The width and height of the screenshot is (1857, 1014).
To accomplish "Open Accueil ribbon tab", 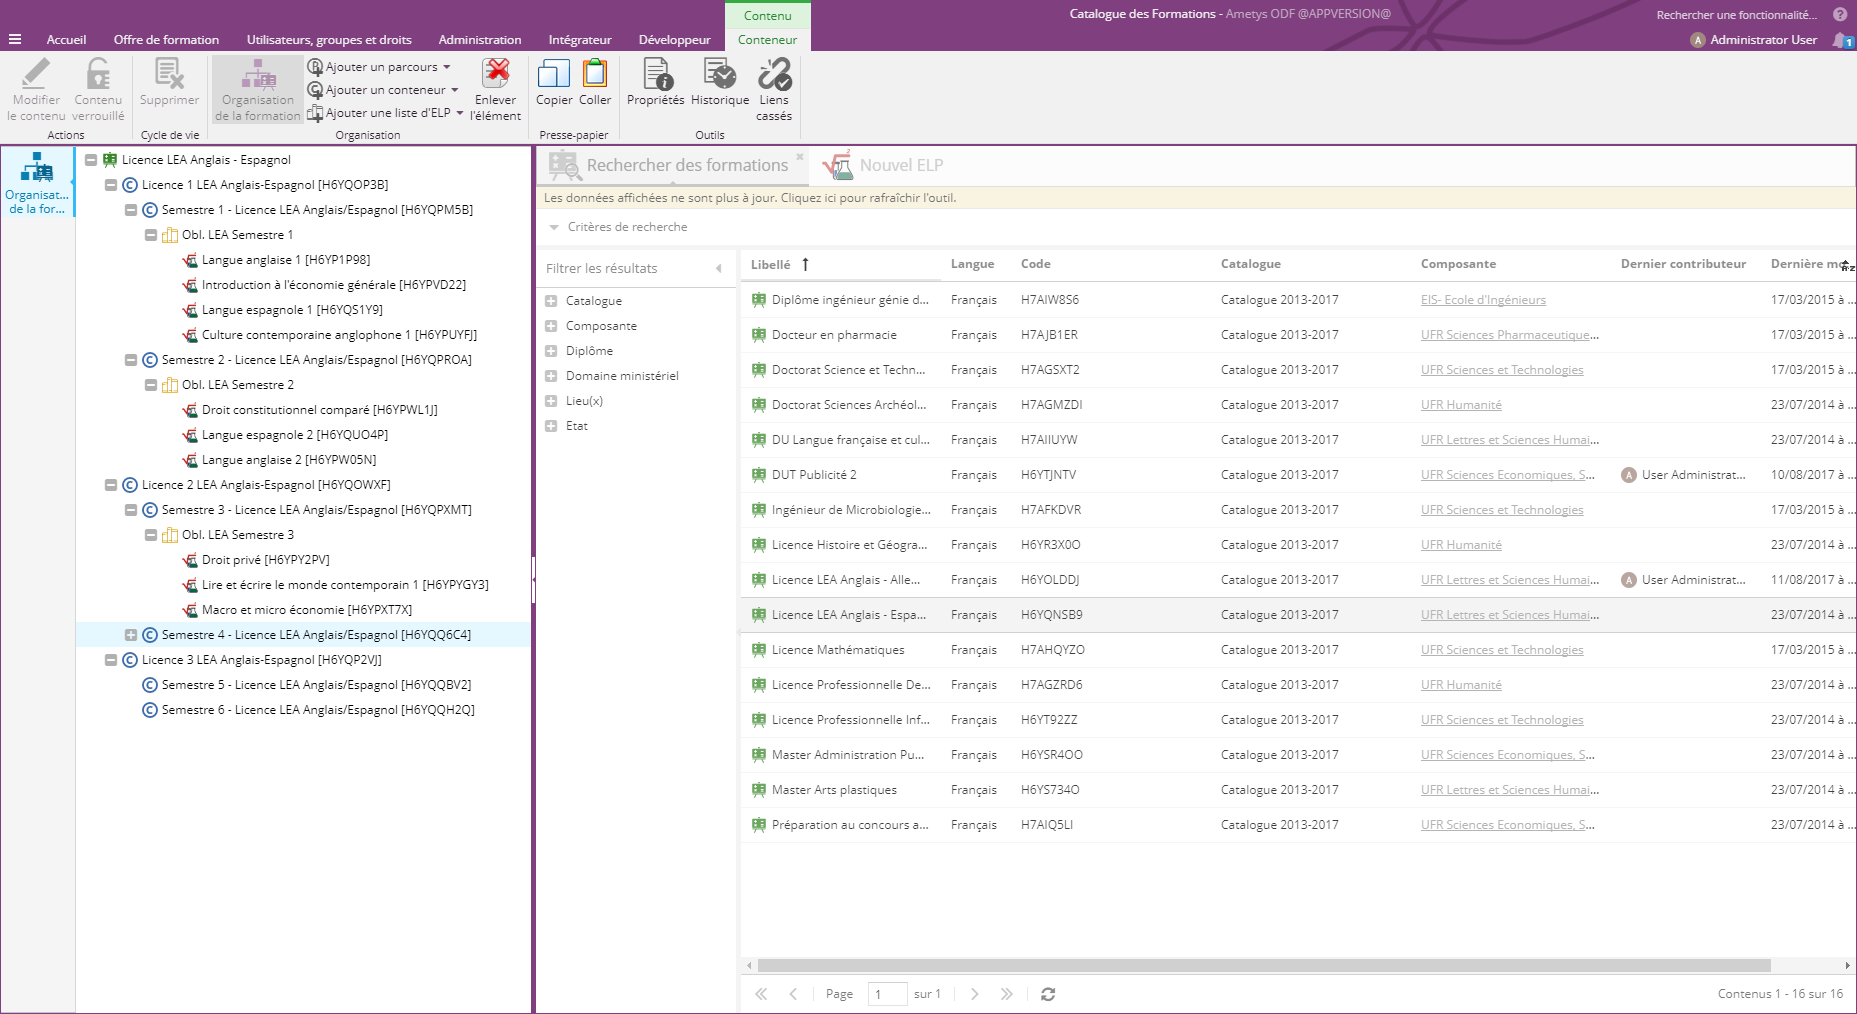I will pos(66,40).
